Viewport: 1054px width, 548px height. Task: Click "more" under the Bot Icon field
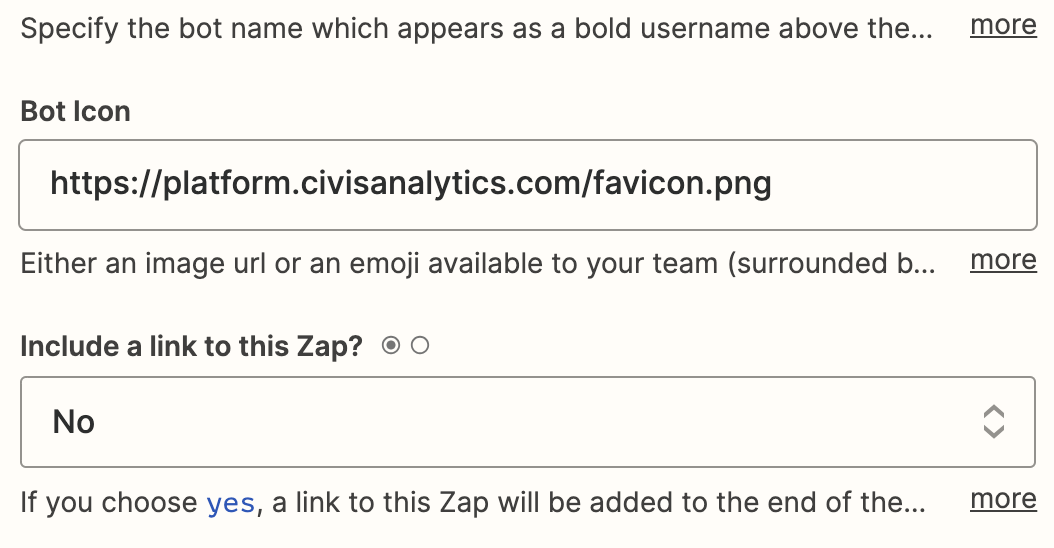[1003, 260]
